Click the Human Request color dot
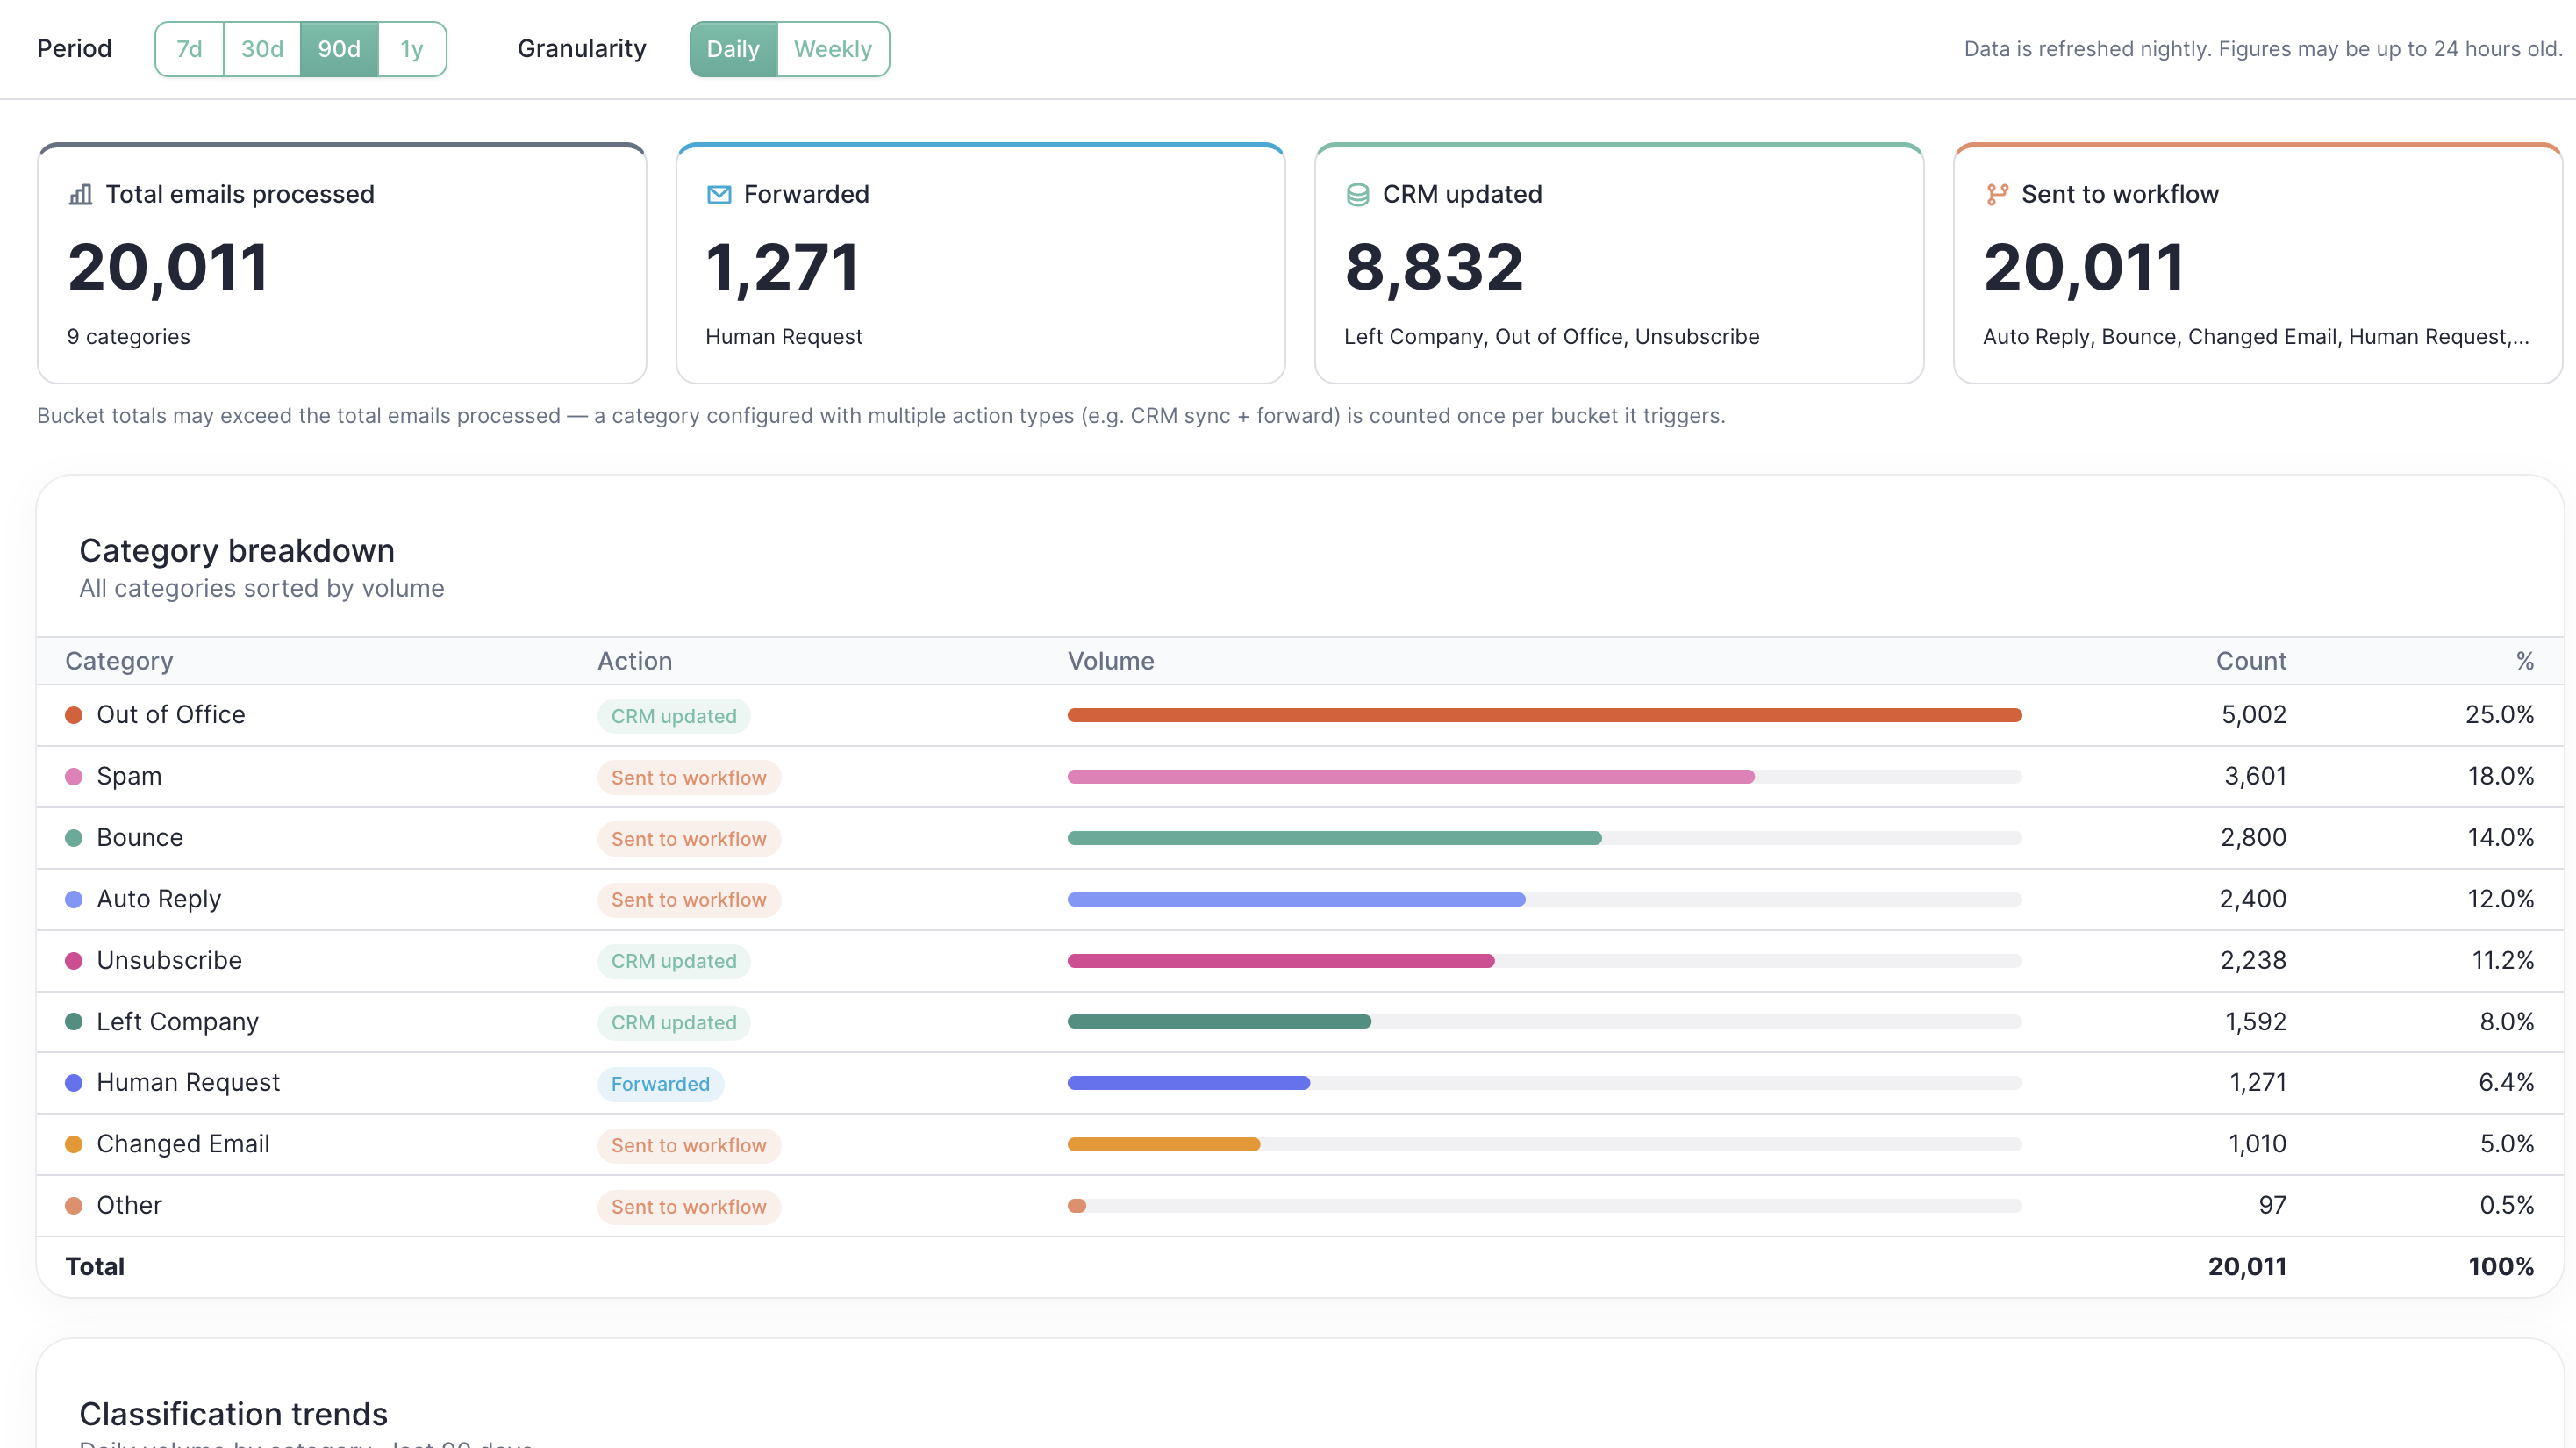This screenshot has width=2576, height=1448. pos(73,1083)
